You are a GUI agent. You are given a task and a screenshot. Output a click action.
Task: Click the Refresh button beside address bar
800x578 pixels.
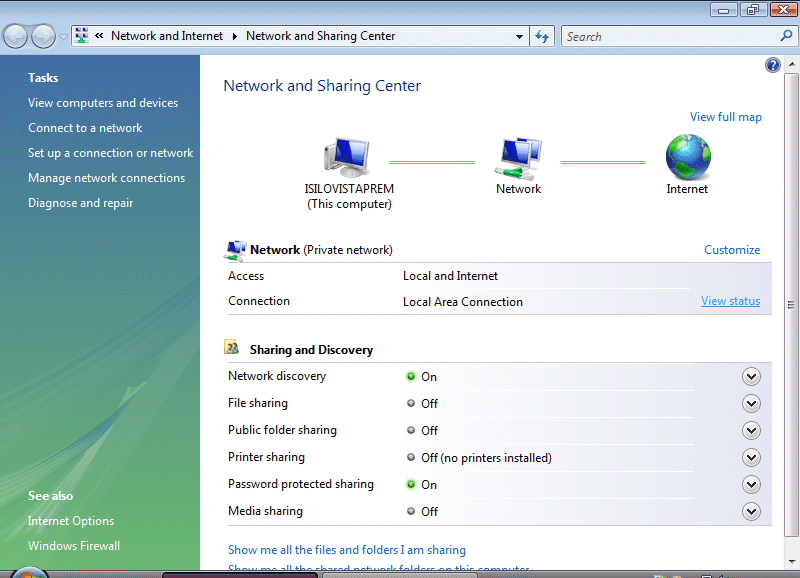[x=543, y=36]
